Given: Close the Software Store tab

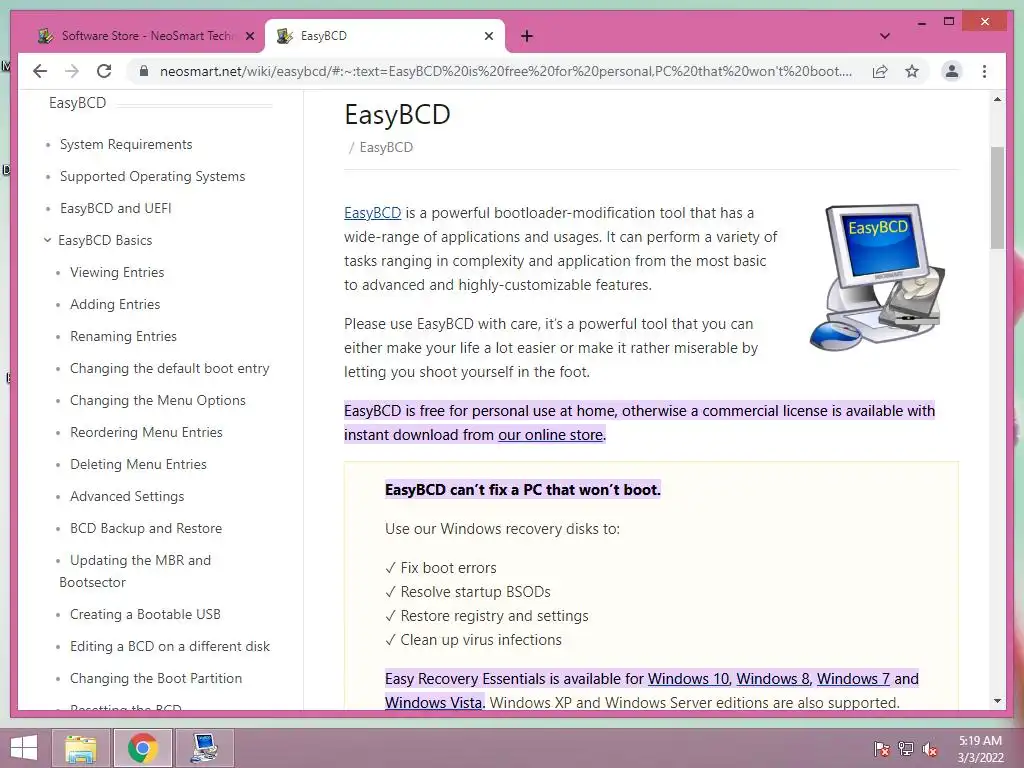Looking at the screenshot, I should [249, 36].
